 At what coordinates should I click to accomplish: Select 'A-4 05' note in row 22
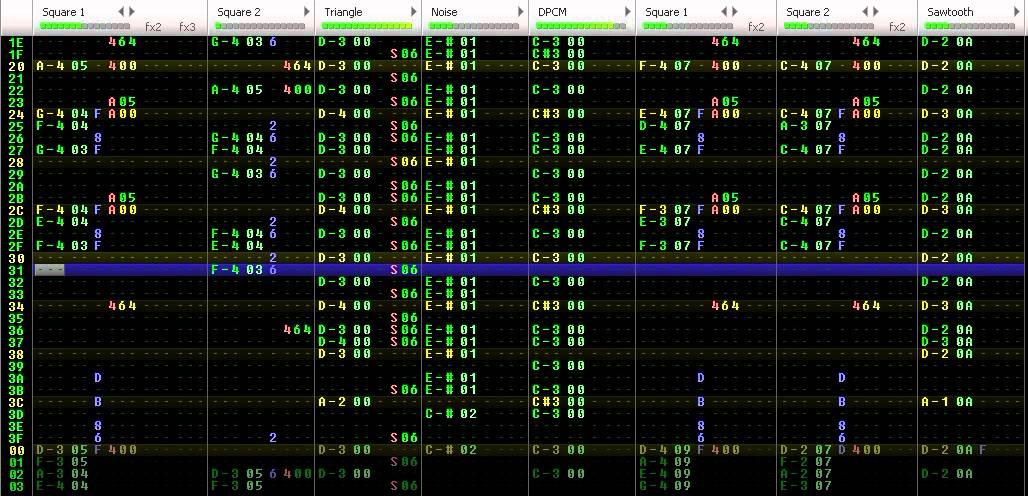(x=237, y=90)
